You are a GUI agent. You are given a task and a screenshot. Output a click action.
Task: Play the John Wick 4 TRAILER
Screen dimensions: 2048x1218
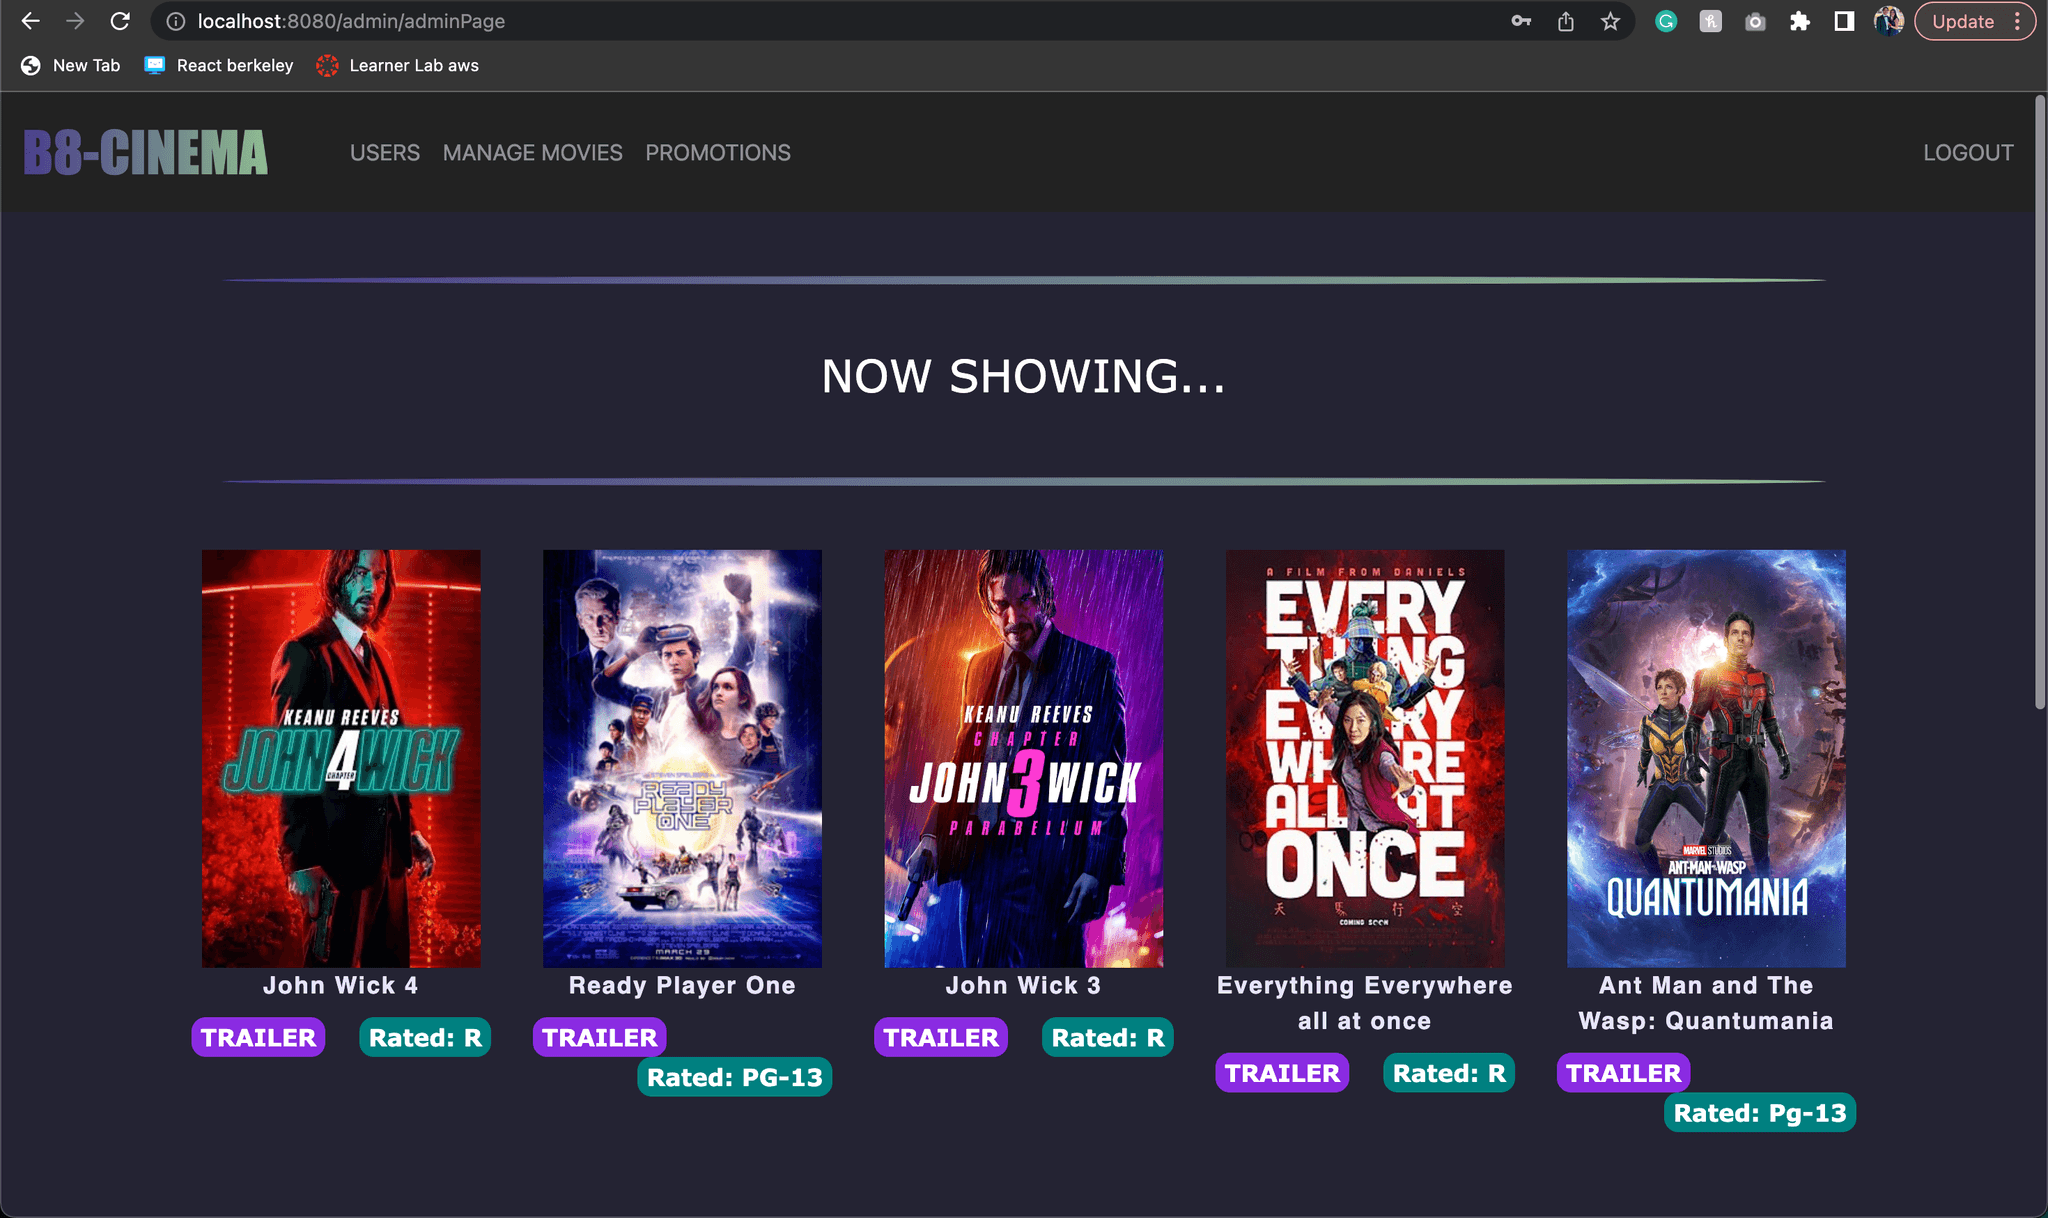pyautogui.click(x=258, y=1037)
